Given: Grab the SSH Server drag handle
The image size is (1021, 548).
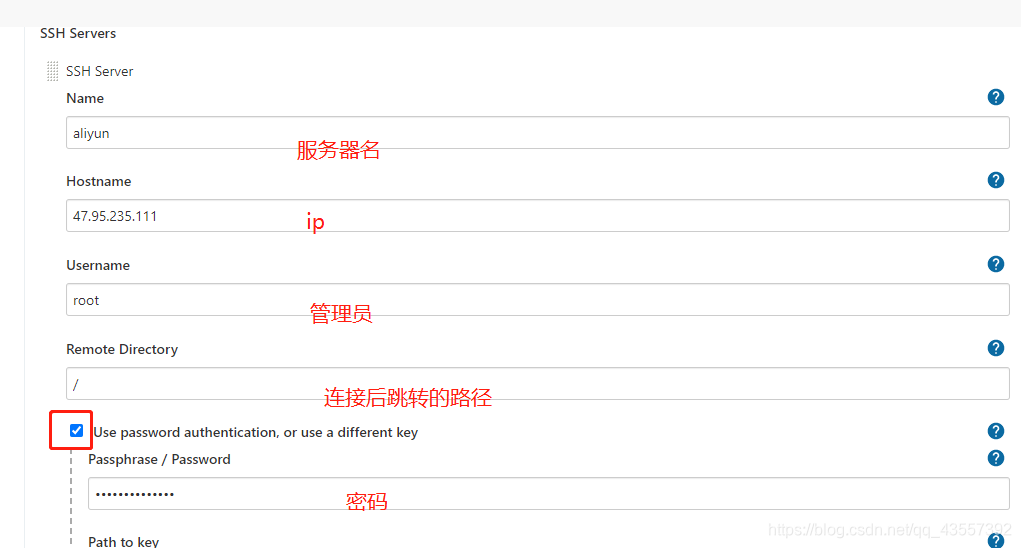Looking at the screenshot, I should tap(53, 71).
